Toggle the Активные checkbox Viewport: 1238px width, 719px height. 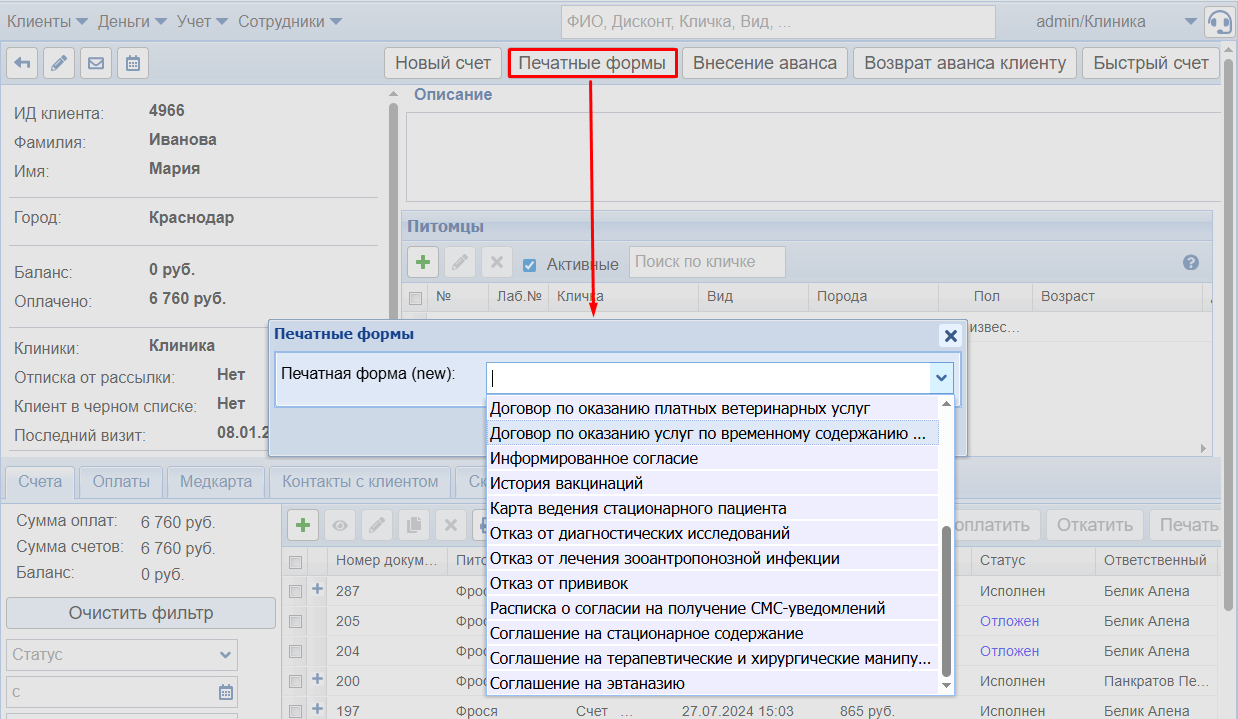point(531,265)
